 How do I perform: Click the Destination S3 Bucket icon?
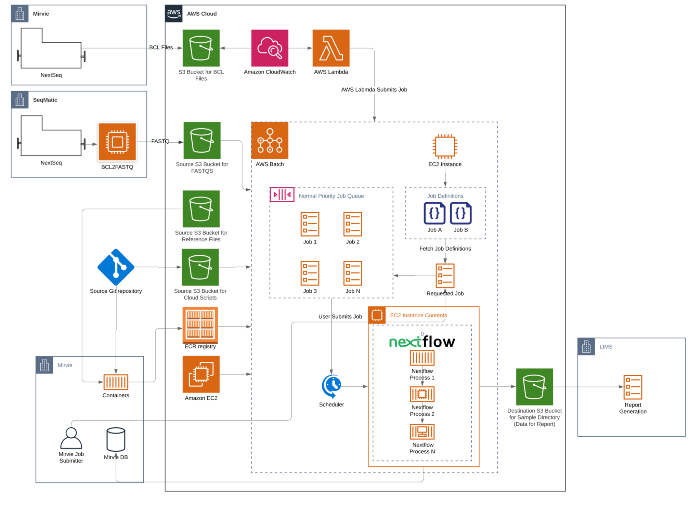[x=534, y=387]
